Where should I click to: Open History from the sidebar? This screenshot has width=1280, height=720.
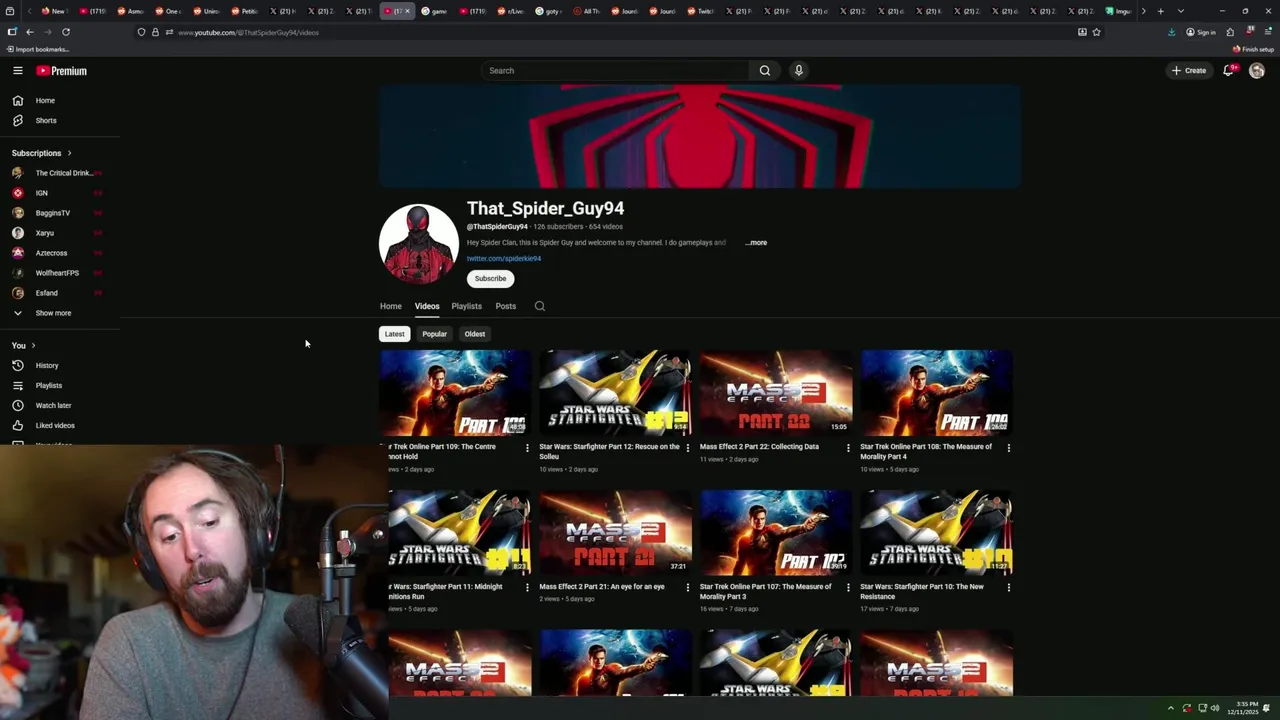(x=47, y=365)
